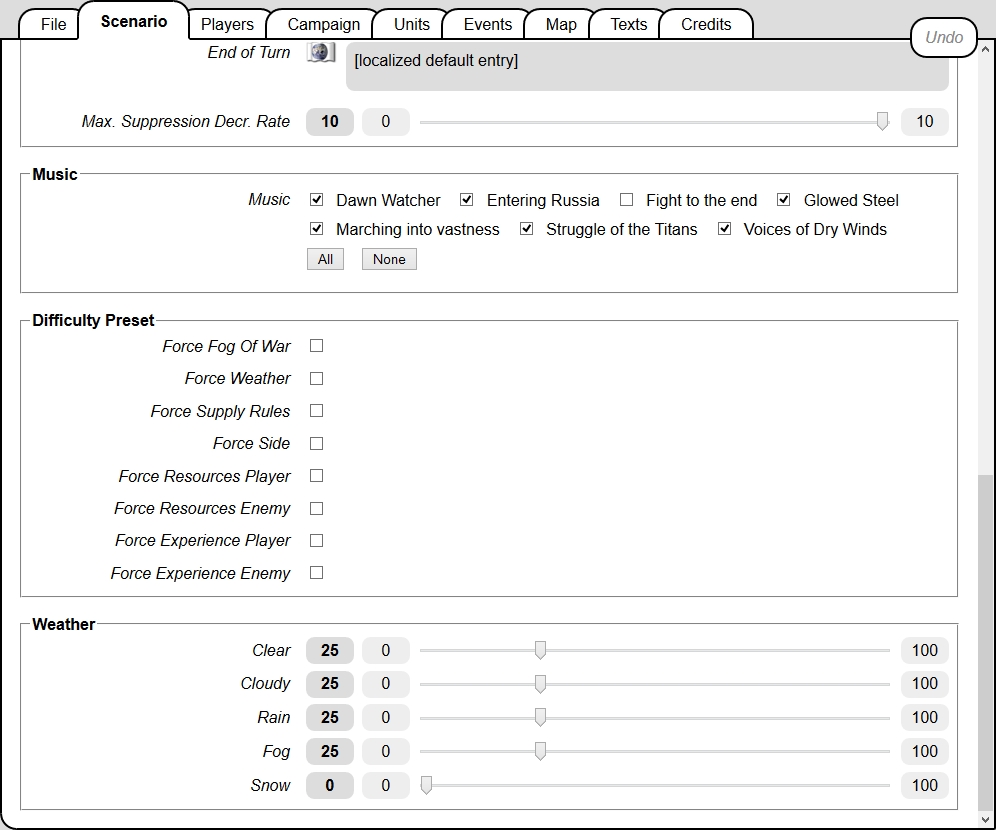Click the Rain weather value 25 field
The height and width of the screenshot is (830, 996).
[x=330, y=718]
